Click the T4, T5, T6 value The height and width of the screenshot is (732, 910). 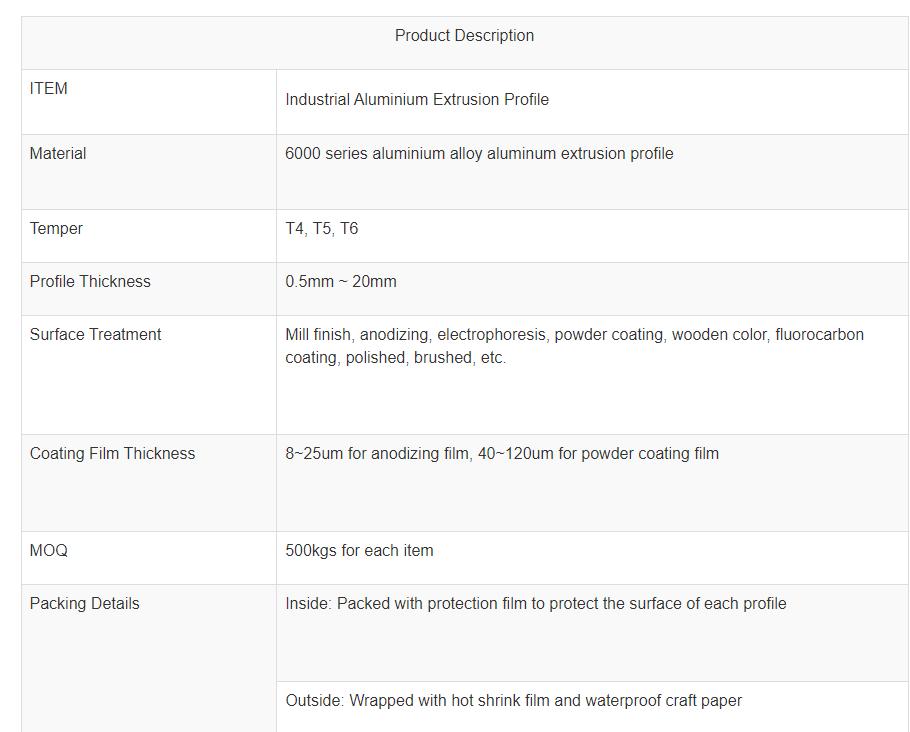321,229
